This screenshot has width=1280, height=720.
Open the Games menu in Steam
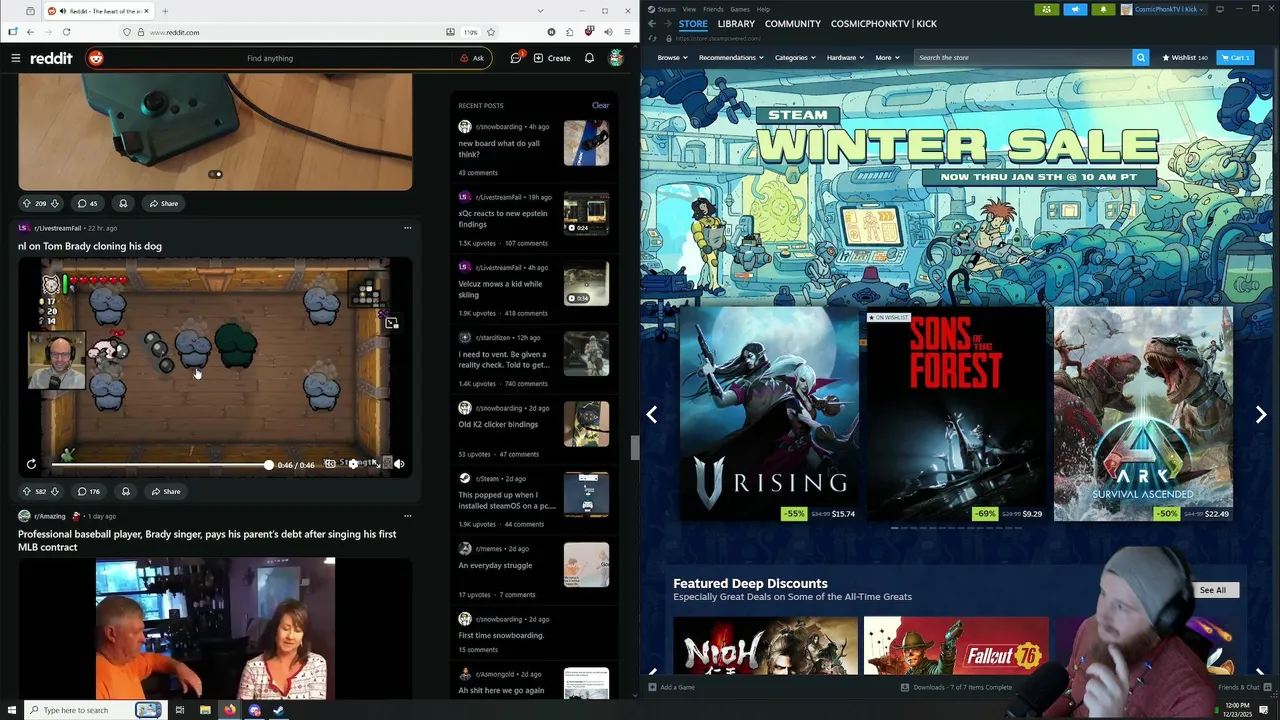(x=740, y=9)
